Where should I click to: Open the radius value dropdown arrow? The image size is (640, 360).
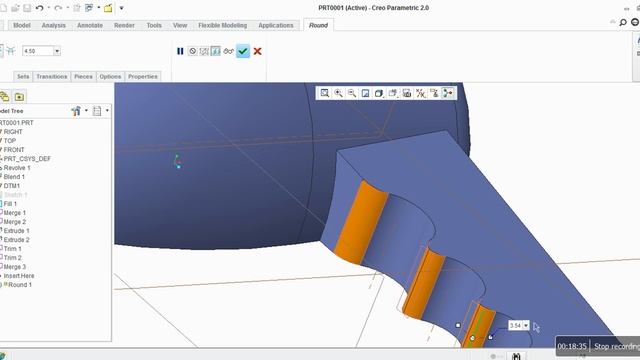[x=57, y=51]
